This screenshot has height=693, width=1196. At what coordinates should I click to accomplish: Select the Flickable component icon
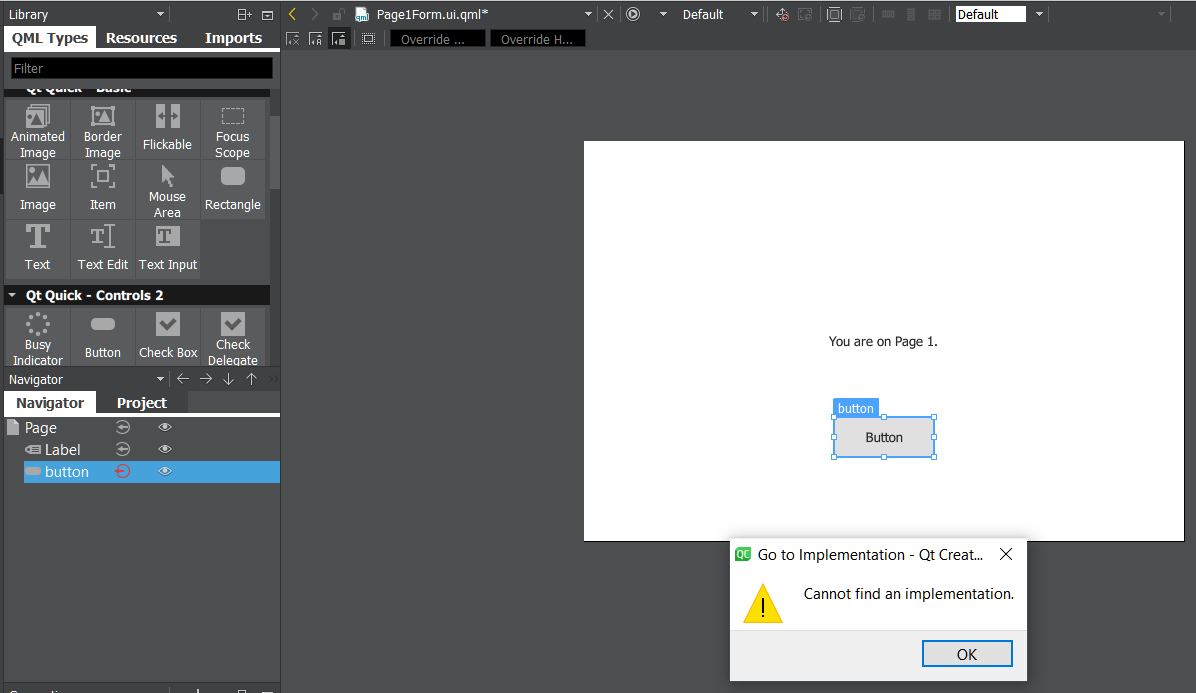[x=167, y=128]
